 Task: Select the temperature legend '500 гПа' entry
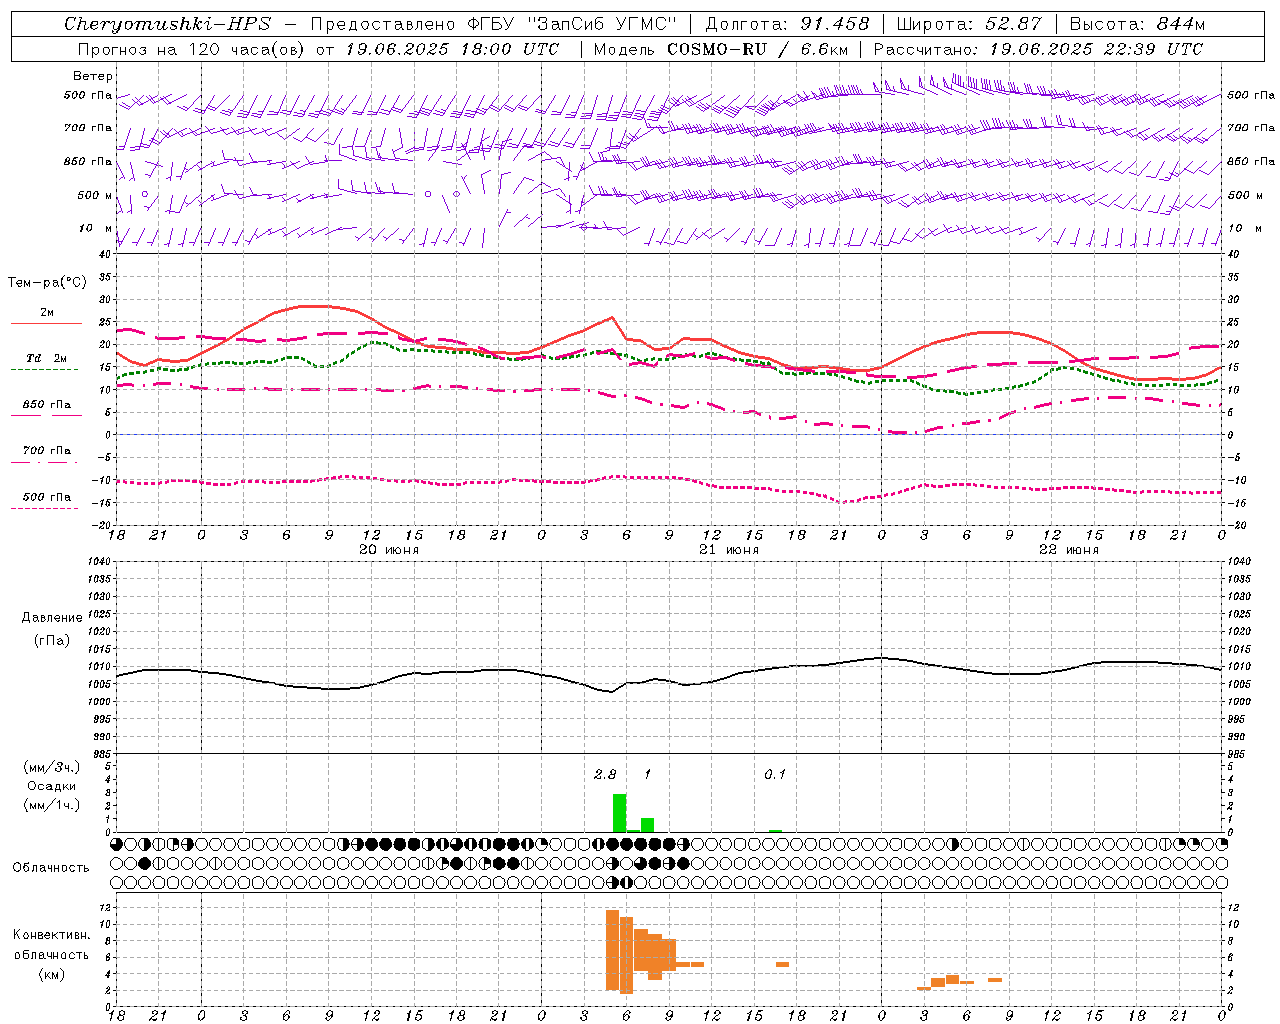click(x=47, y=497)
